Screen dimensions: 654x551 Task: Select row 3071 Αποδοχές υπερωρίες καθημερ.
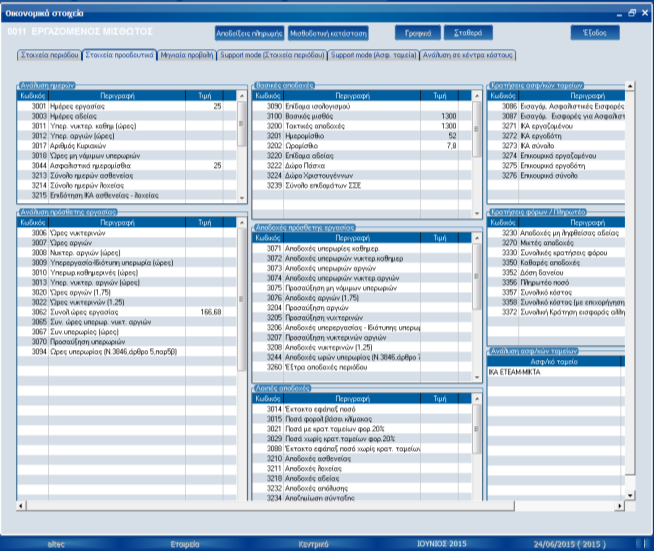click(362, 249)
